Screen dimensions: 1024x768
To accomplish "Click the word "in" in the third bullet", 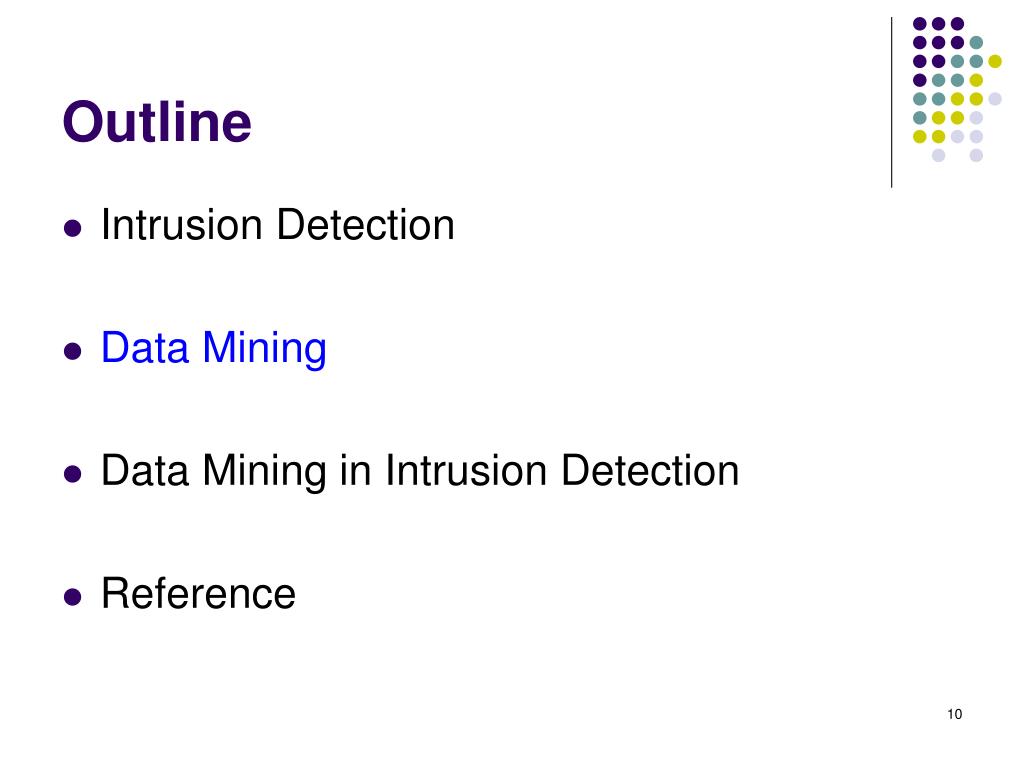I will [355, 470].
